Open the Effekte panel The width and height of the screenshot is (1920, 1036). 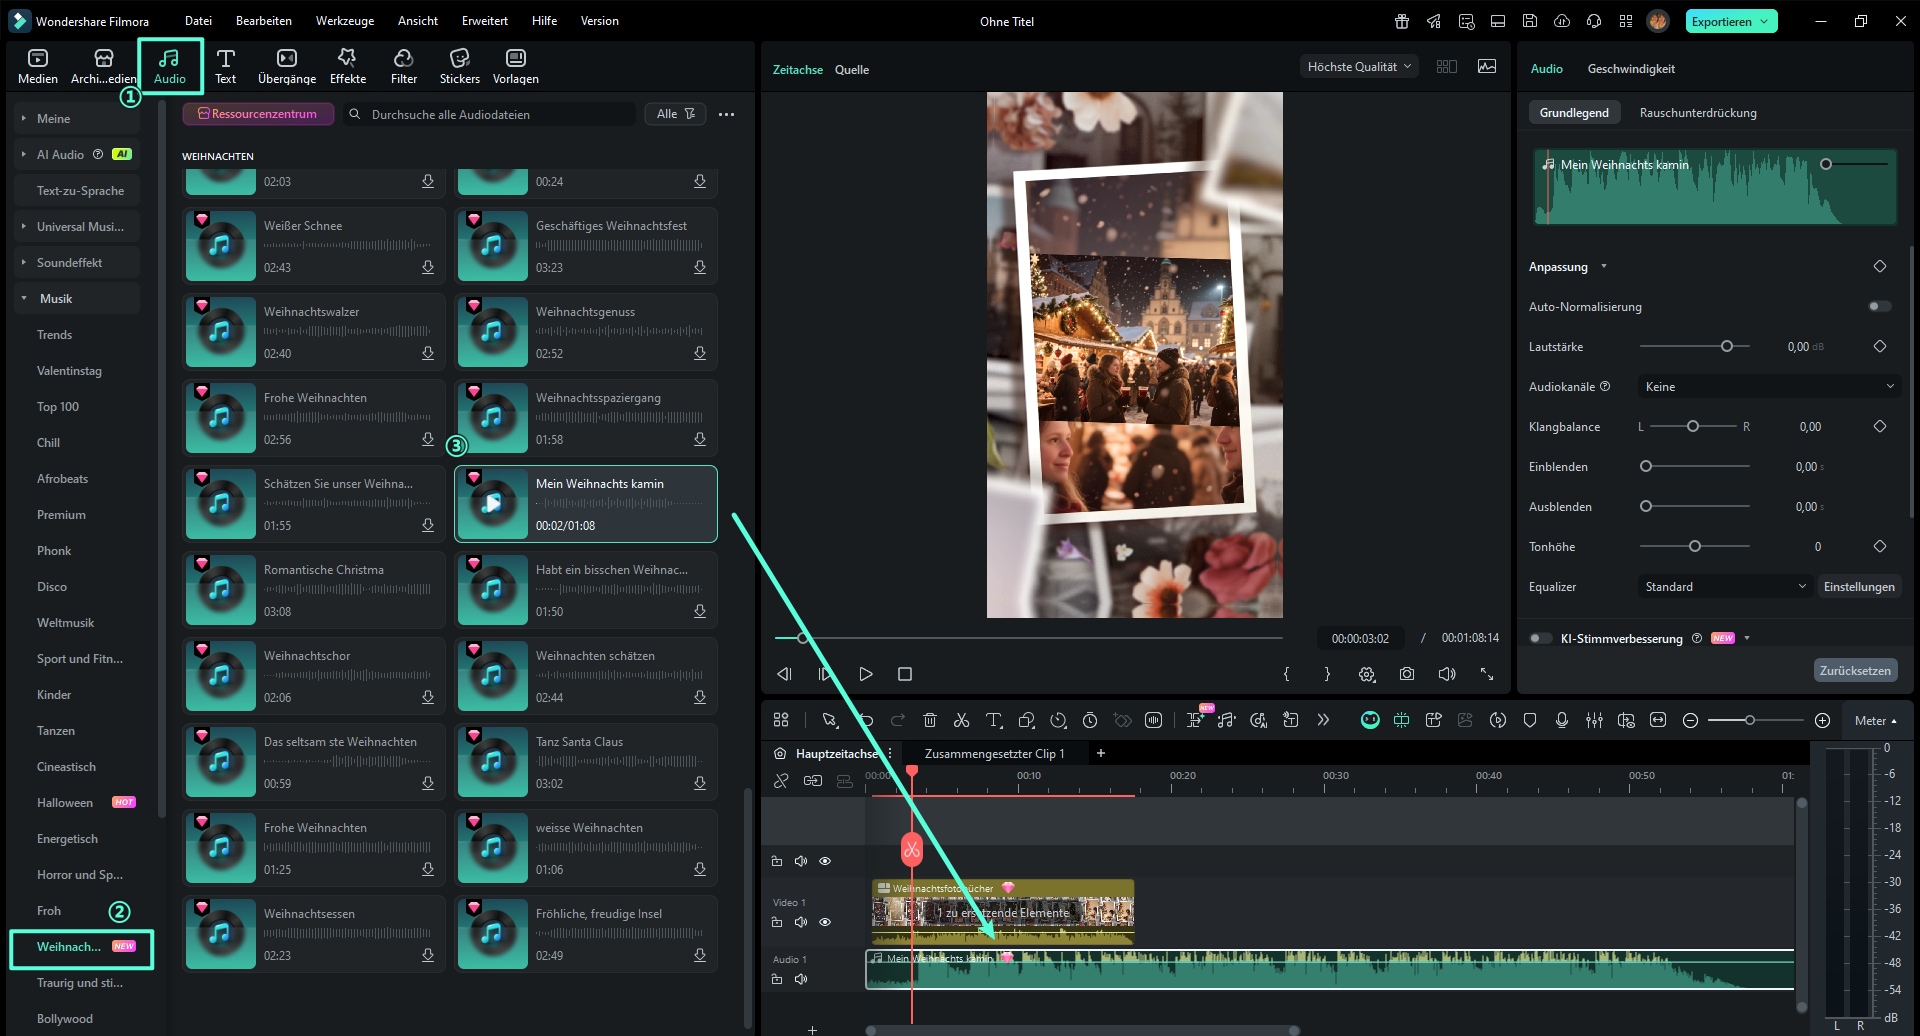pyautogui.click(x=347, y=66)
